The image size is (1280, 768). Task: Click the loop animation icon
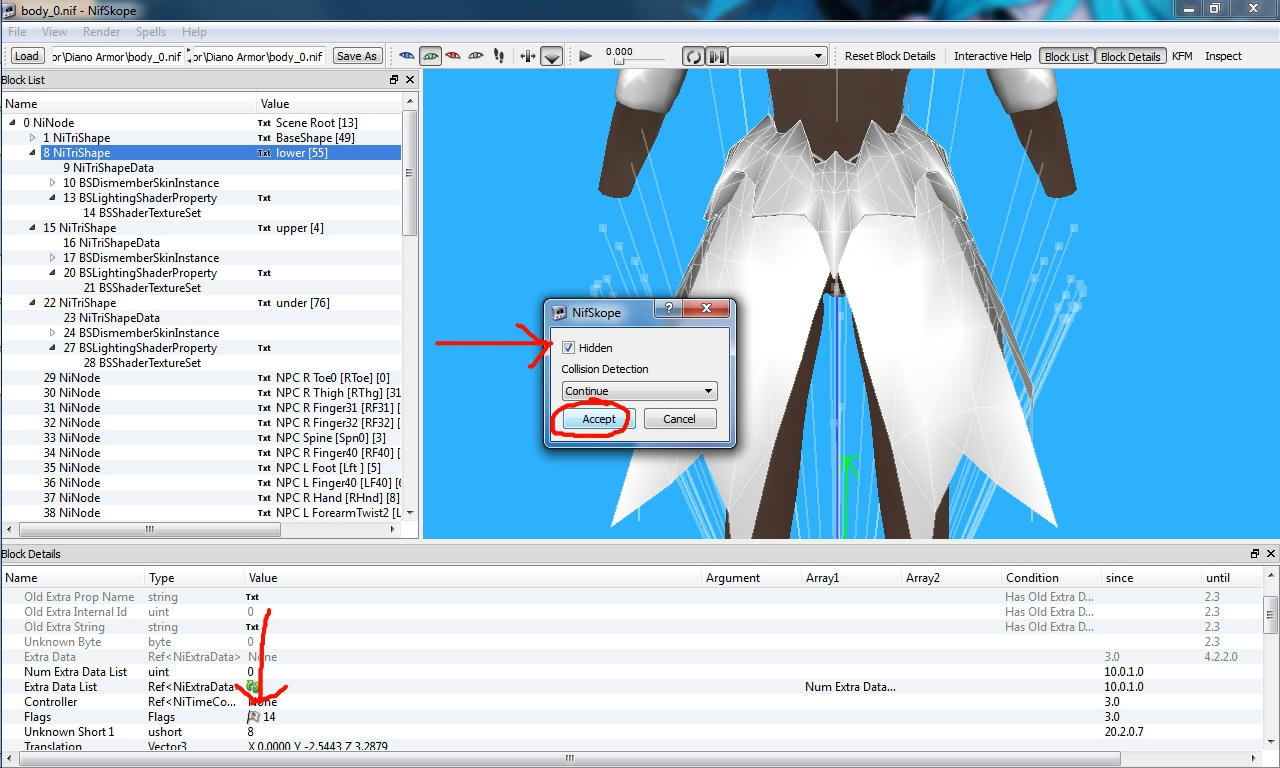pos(693,56)
